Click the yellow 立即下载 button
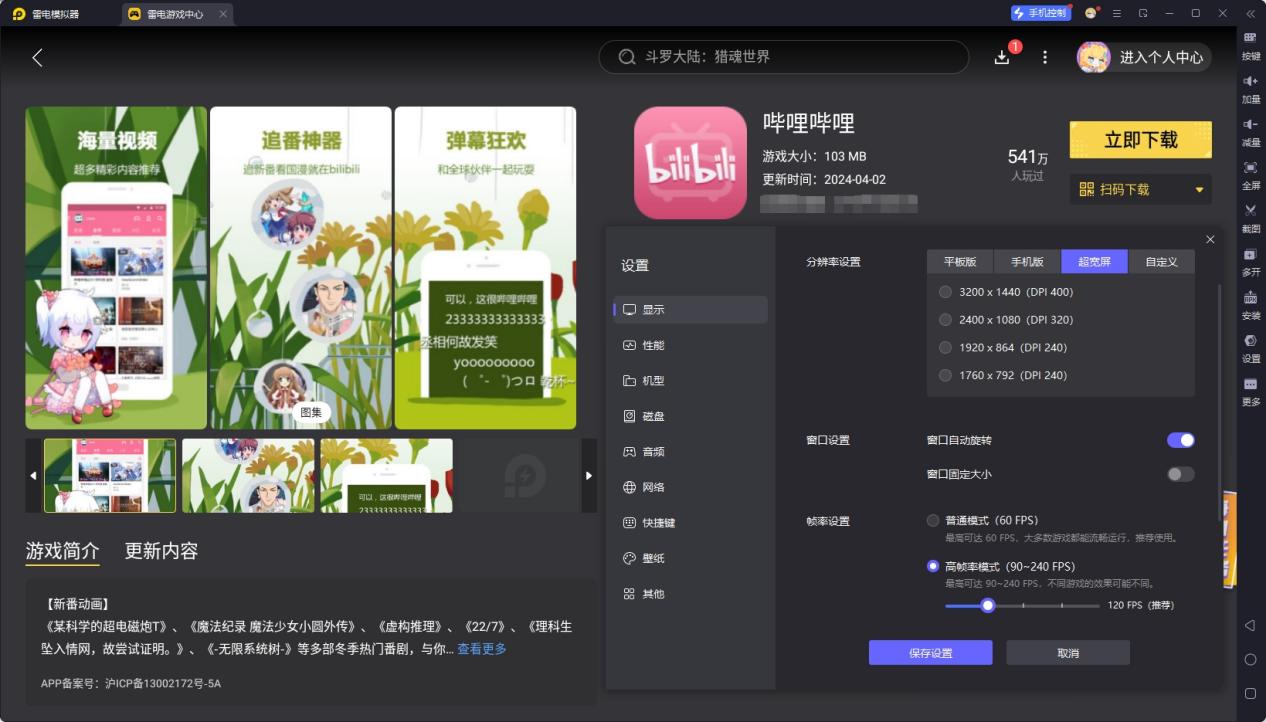The image size is (1266, 722). [1141, 140]
